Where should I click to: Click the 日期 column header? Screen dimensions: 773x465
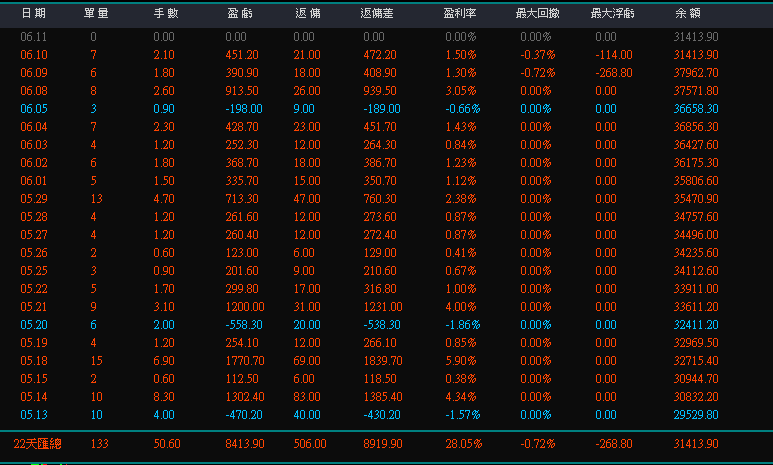tap(34, 13)
